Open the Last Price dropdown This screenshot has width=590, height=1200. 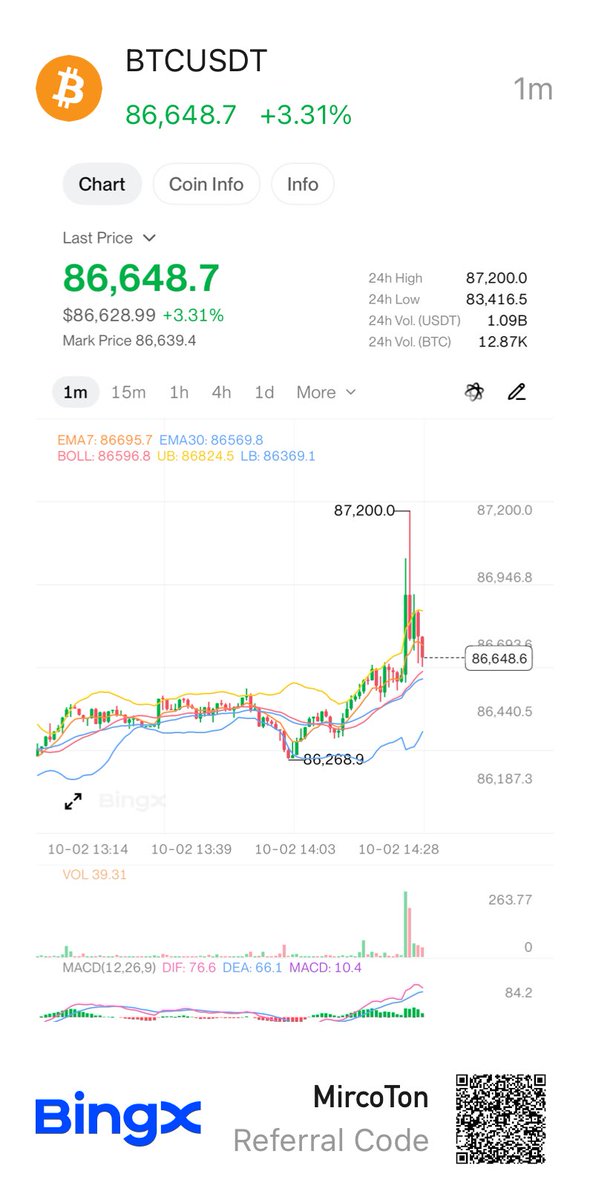(x=109, y=238)
